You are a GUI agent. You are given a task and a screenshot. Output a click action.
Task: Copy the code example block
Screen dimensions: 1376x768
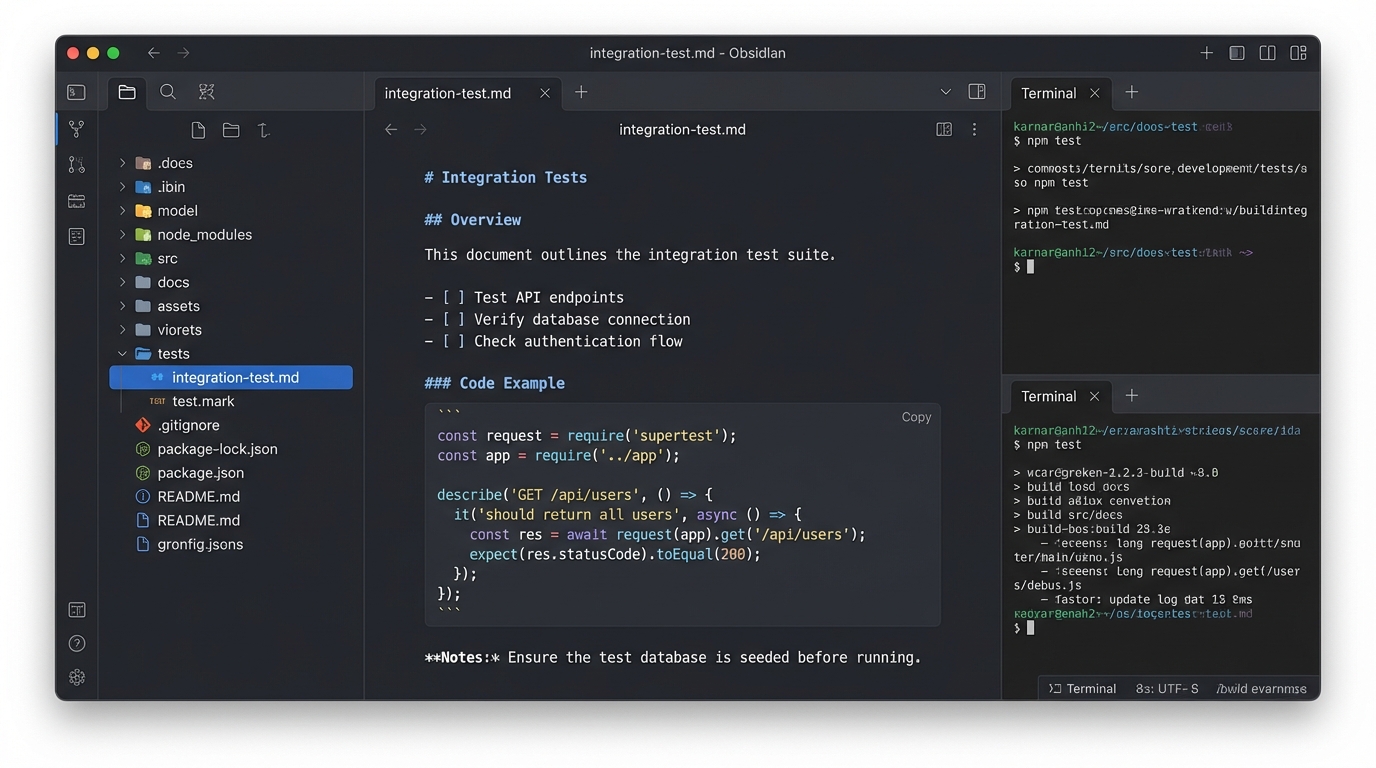point(915,417)
